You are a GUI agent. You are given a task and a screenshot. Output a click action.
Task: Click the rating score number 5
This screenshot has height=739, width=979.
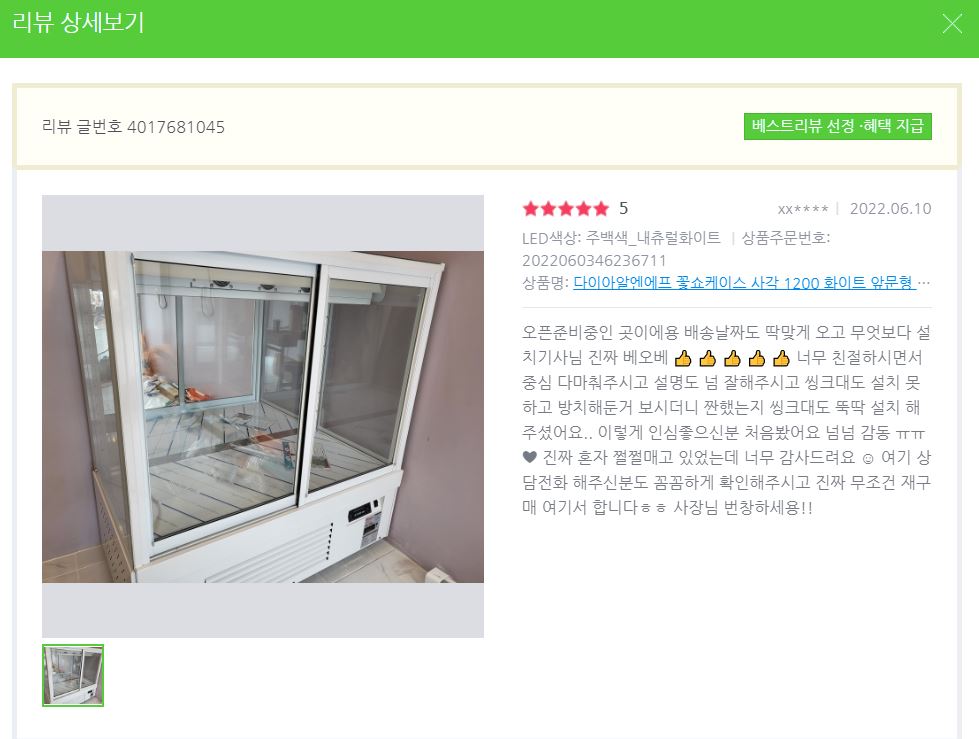coord(623,208)
